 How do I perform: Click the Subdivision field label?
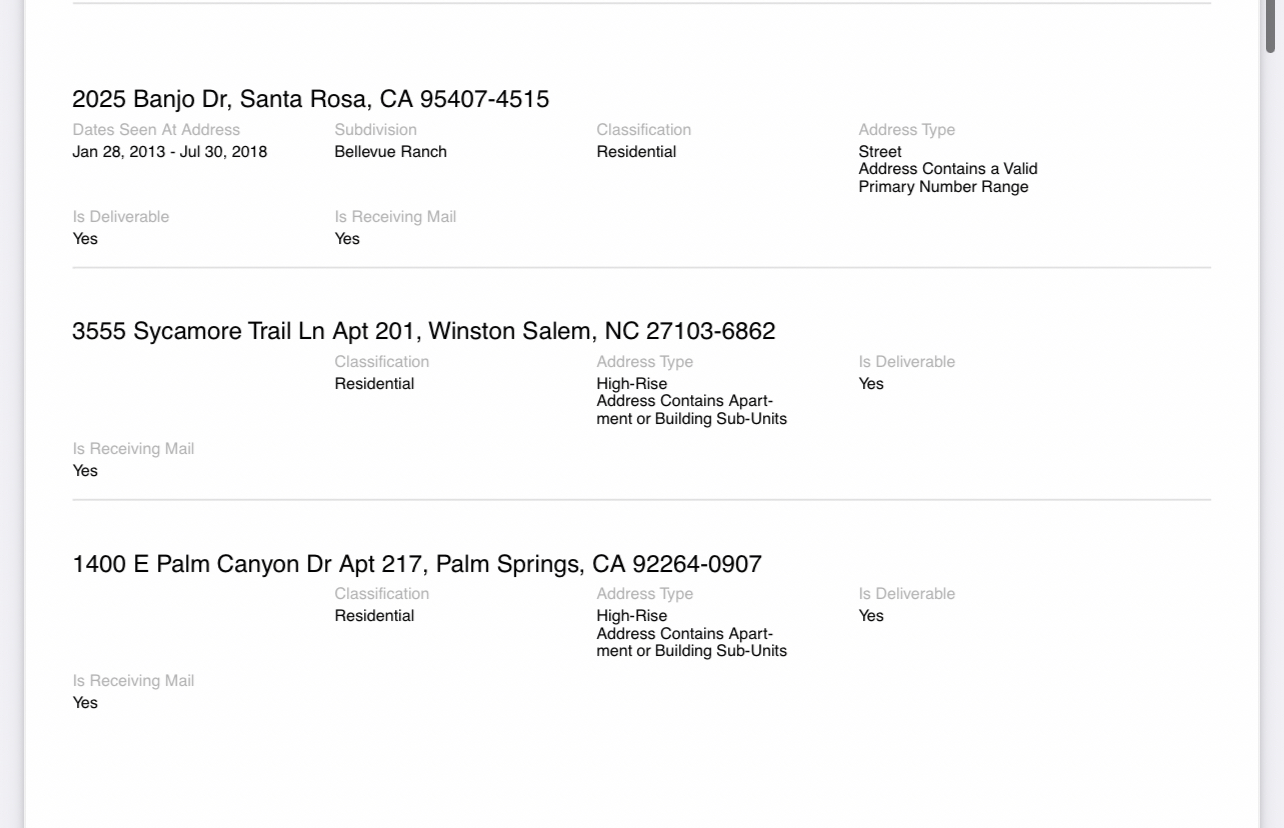(x=376, y=130)
